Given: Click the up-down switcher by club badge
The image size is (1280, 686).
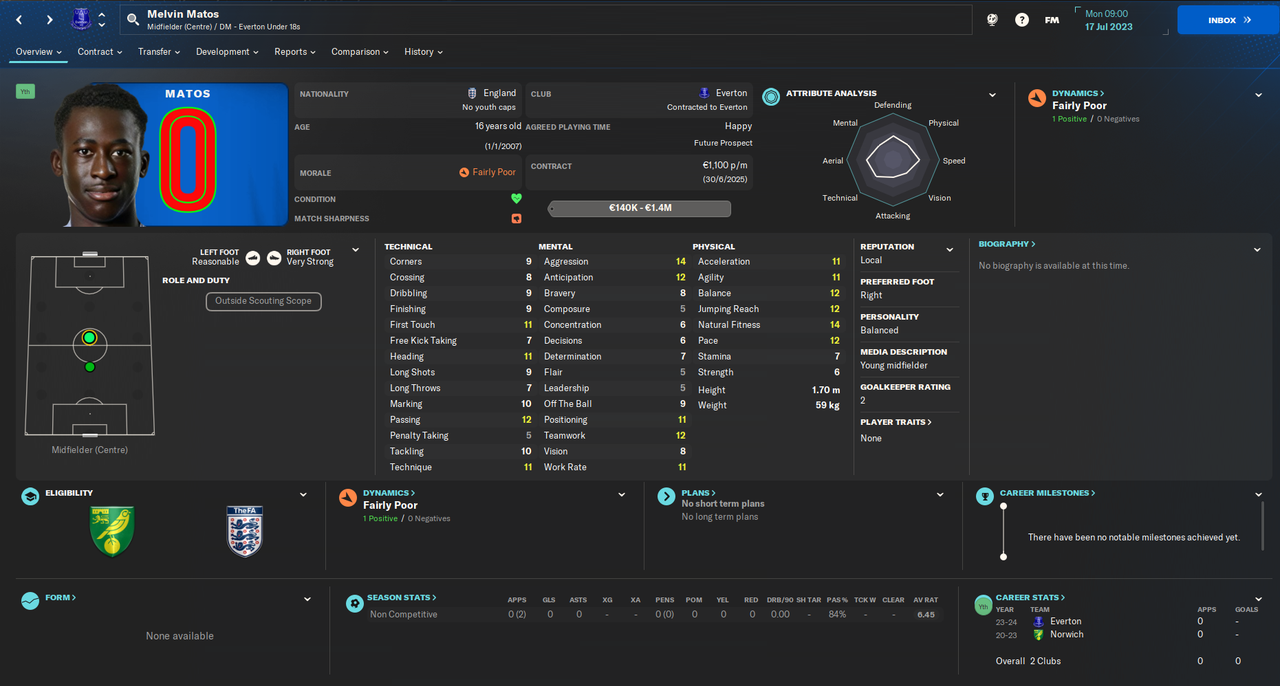Looking at the screenshot, I should click(x=101, y=20).
